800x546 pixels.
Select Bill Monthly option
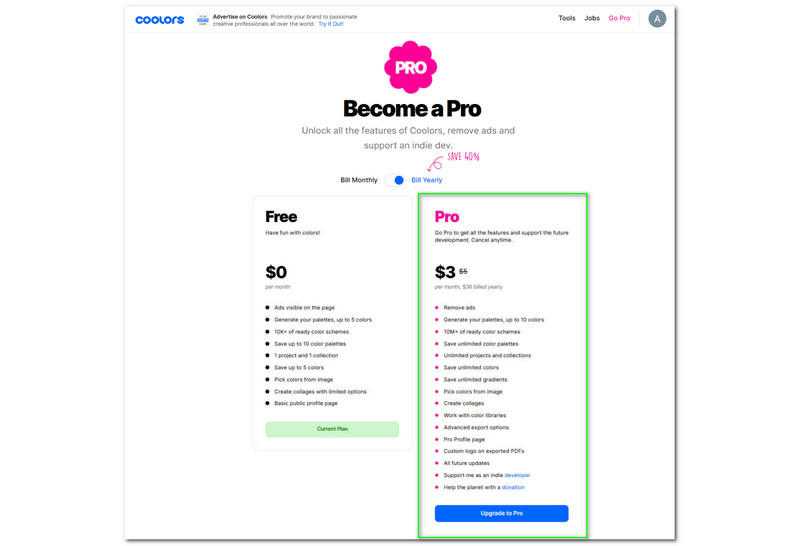point(359,180)
